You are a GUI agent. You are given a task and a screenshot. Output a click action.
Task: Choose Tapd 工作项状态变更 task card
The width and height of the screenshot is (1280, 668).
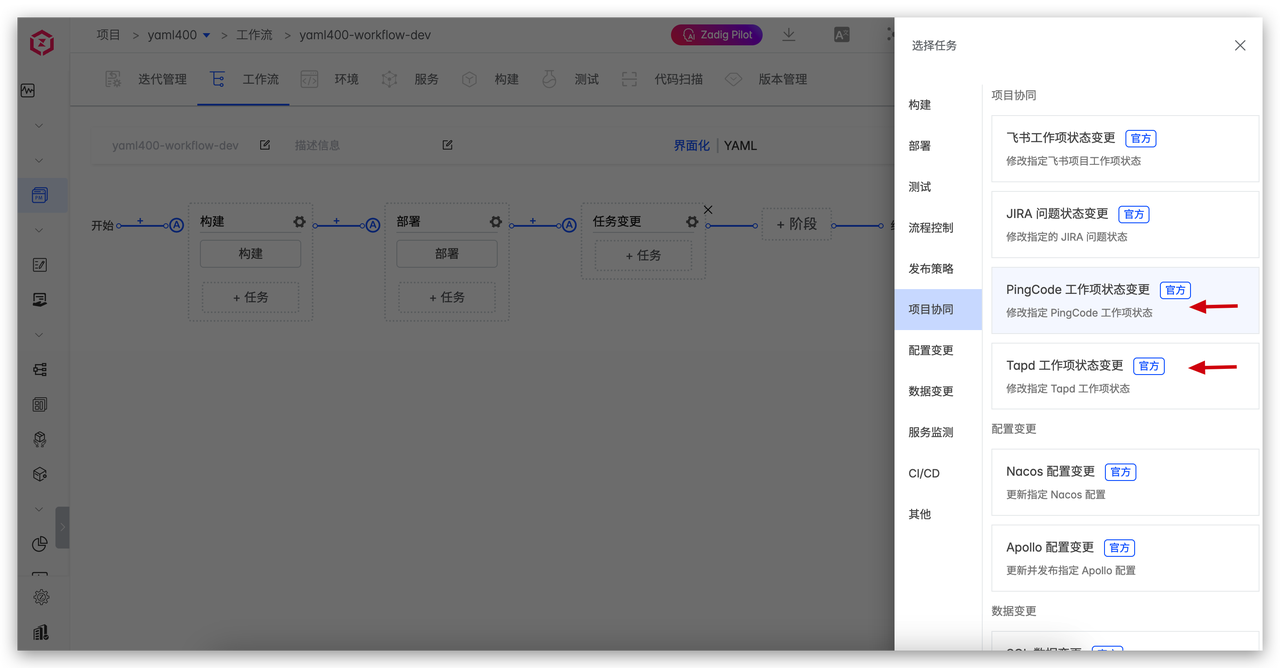1125,376
